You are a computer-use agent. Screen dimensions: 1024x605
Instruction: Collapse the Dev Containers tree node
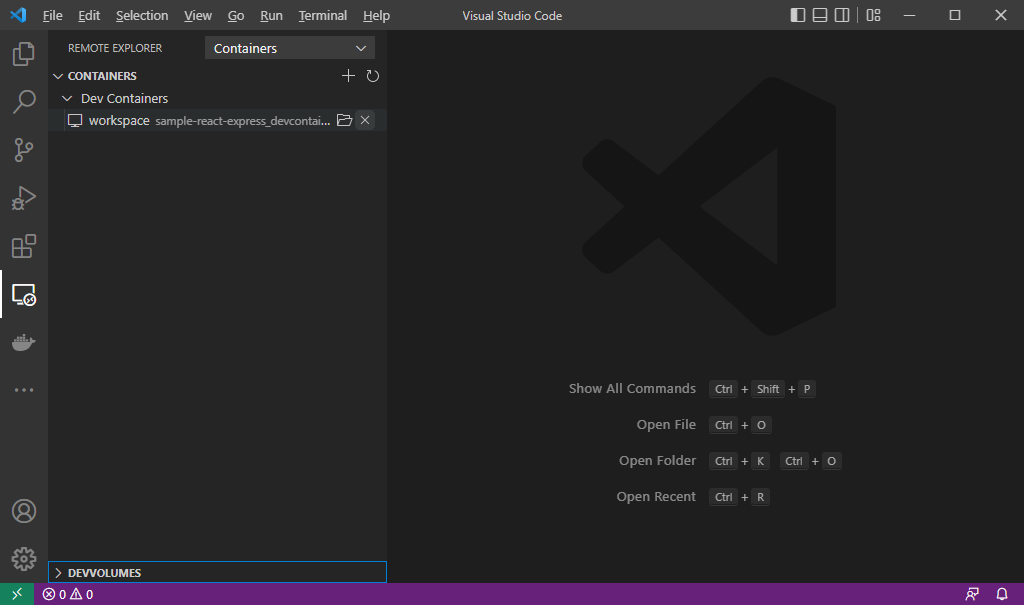coord(67,99)
